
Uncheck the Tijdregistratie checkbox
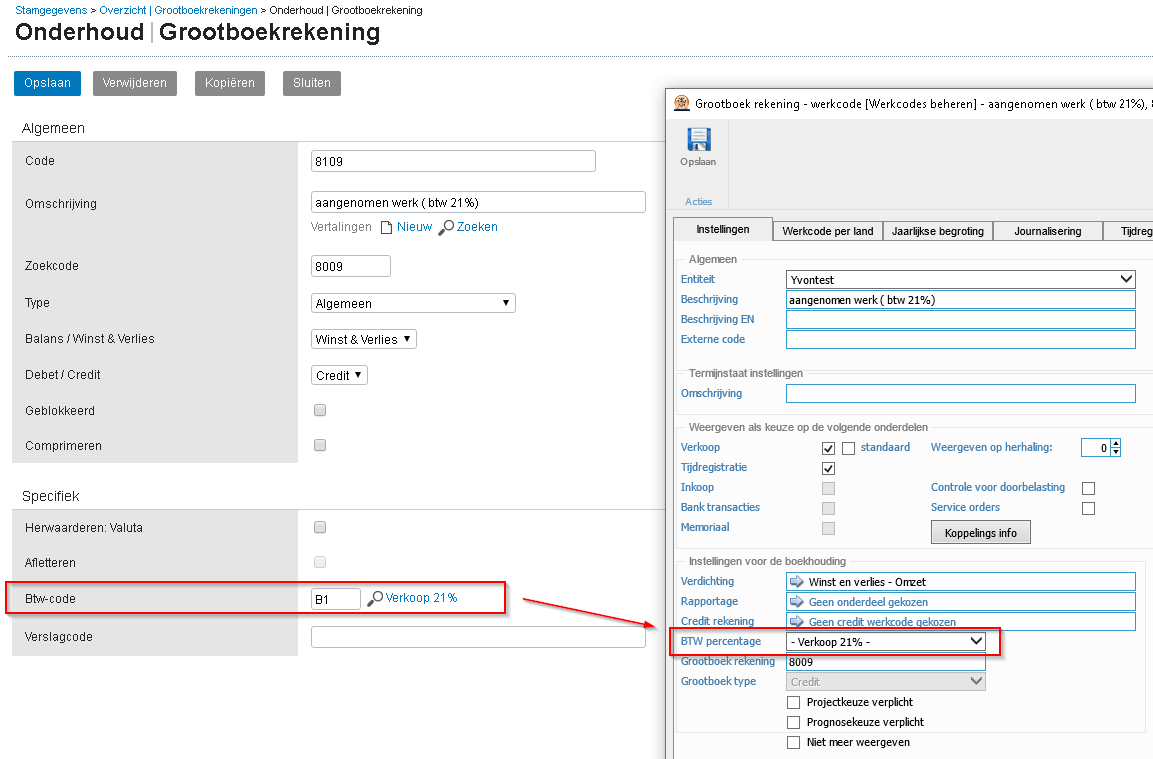coord(828,468)
